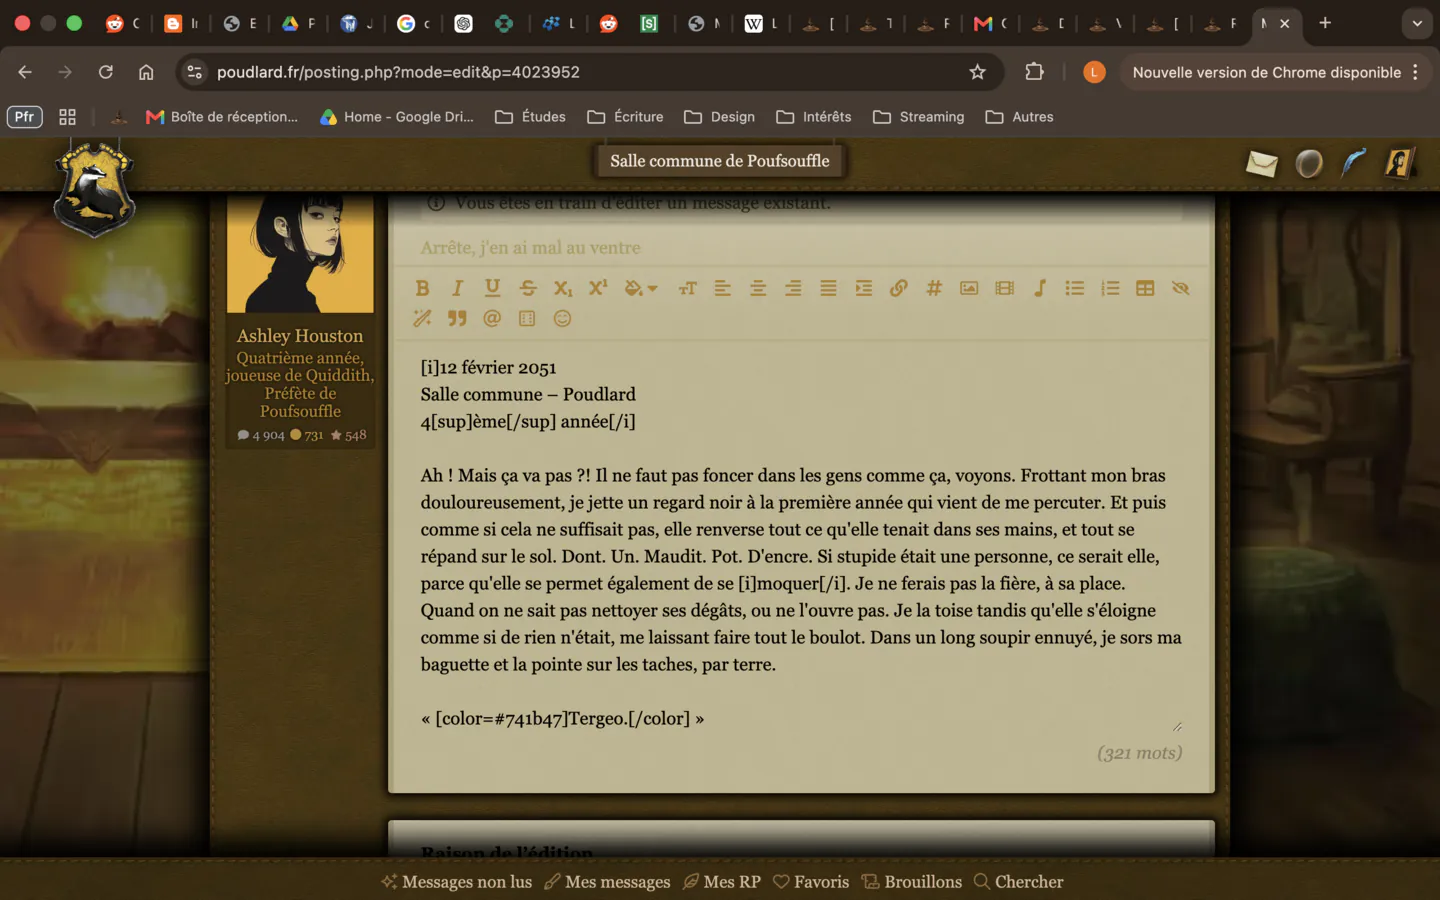Open Messages non lus
The width and height of the screenshot is (1440, 900).
click(x=457, y=882)
